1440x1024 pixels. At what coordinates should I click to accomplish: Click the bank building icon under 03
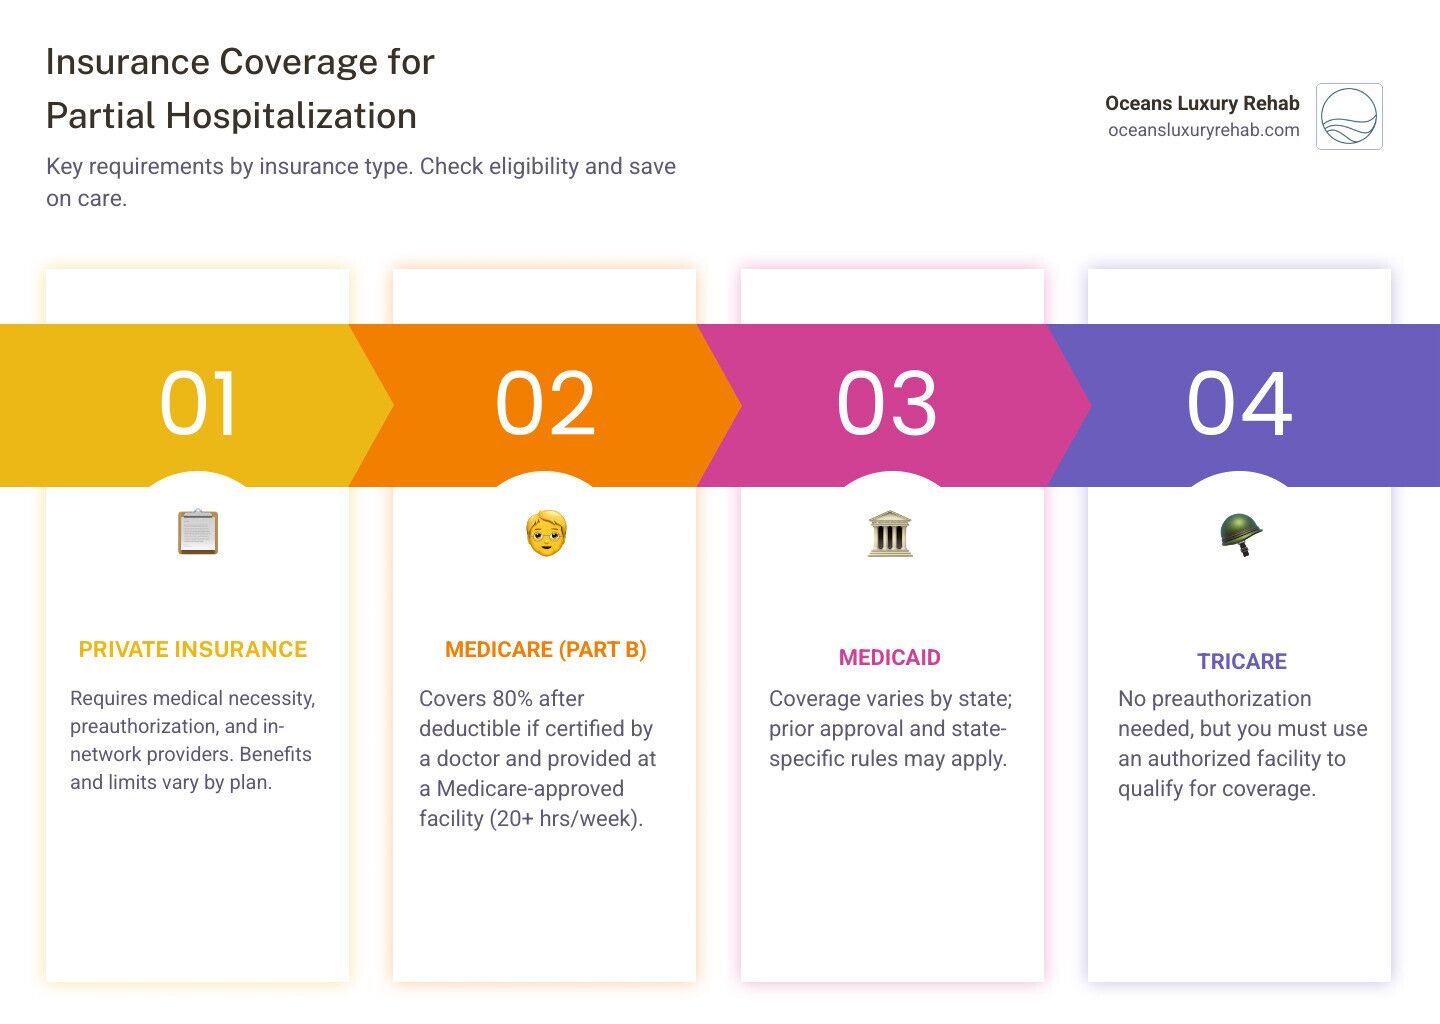click(x=890, y=533)
